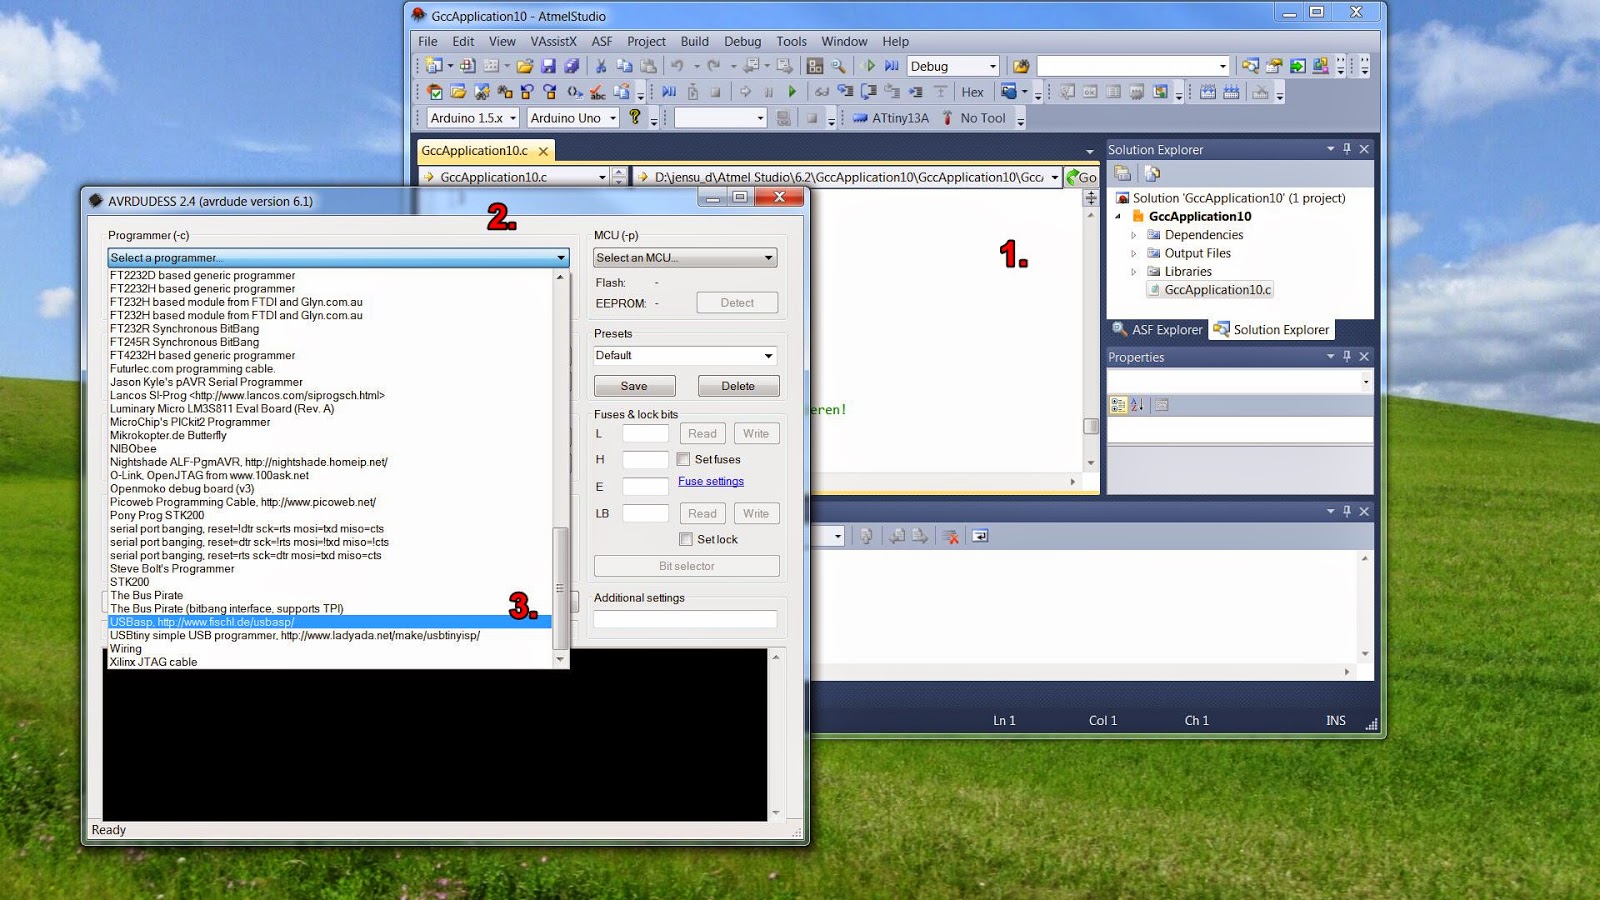Open the Debug menu
The height and width of the screenshot is (900, 1600).
[742, 41]
